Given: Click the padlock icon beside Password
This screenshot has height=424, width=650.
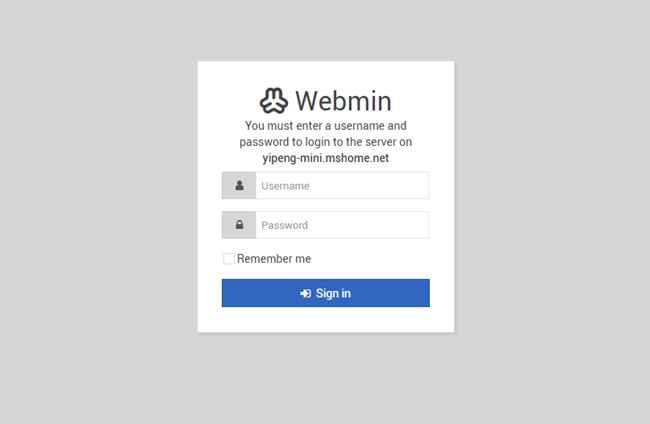Looking at the screenshot, I should (239, 225).
